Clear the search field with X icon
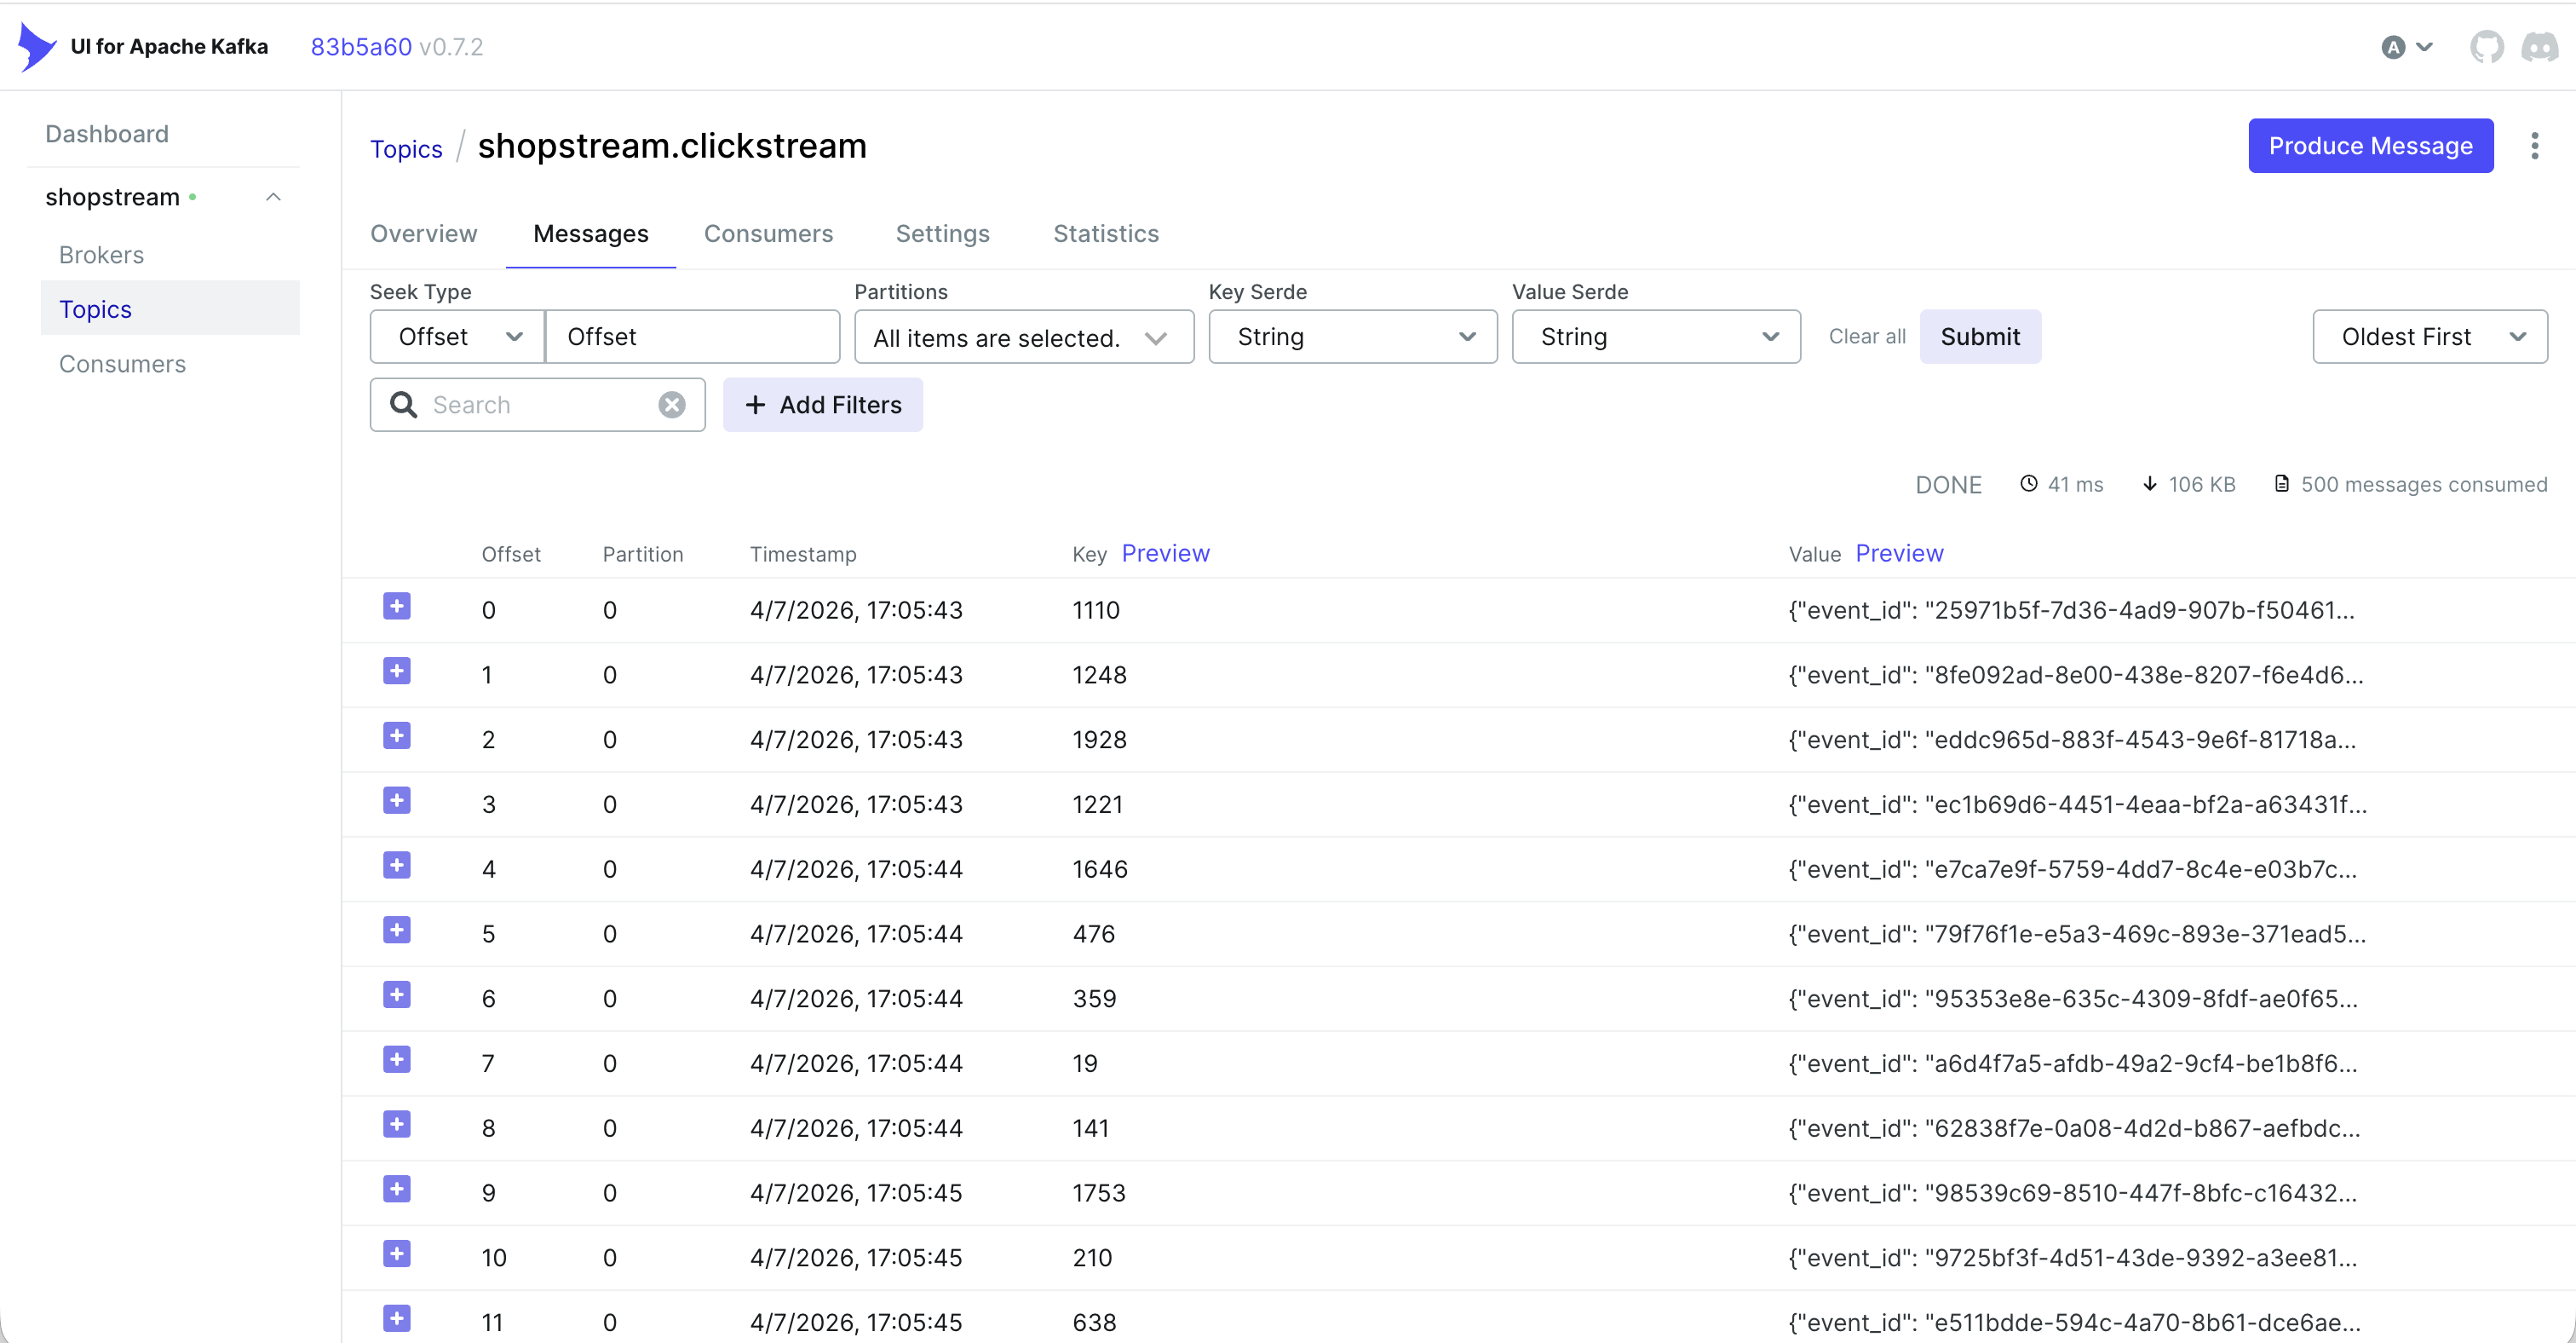Viewport: 2576px width, 1343px height. pyautogui.click(x=671, y=405)
